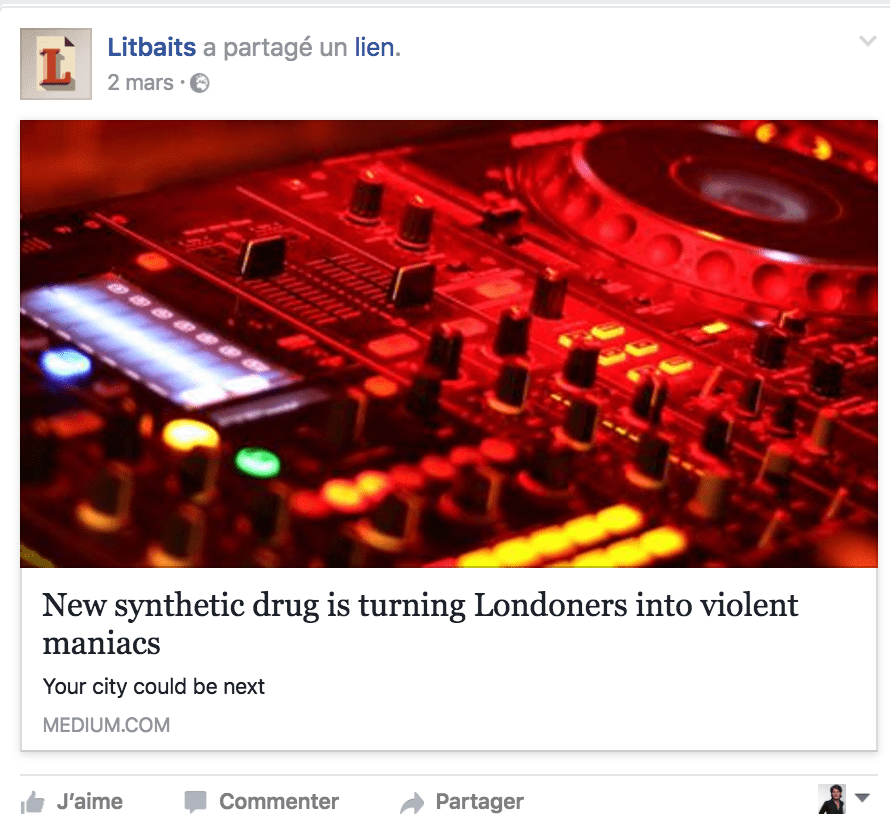Open the red DJ mixer article image

click(x=449, y=344)
